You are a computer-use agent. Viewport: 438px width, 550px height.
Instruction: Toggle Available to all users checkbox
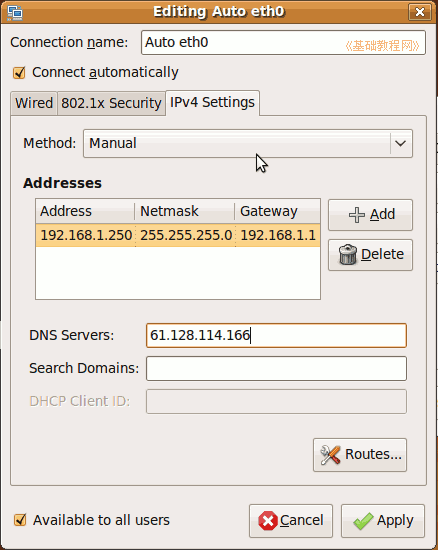point(20,520)
